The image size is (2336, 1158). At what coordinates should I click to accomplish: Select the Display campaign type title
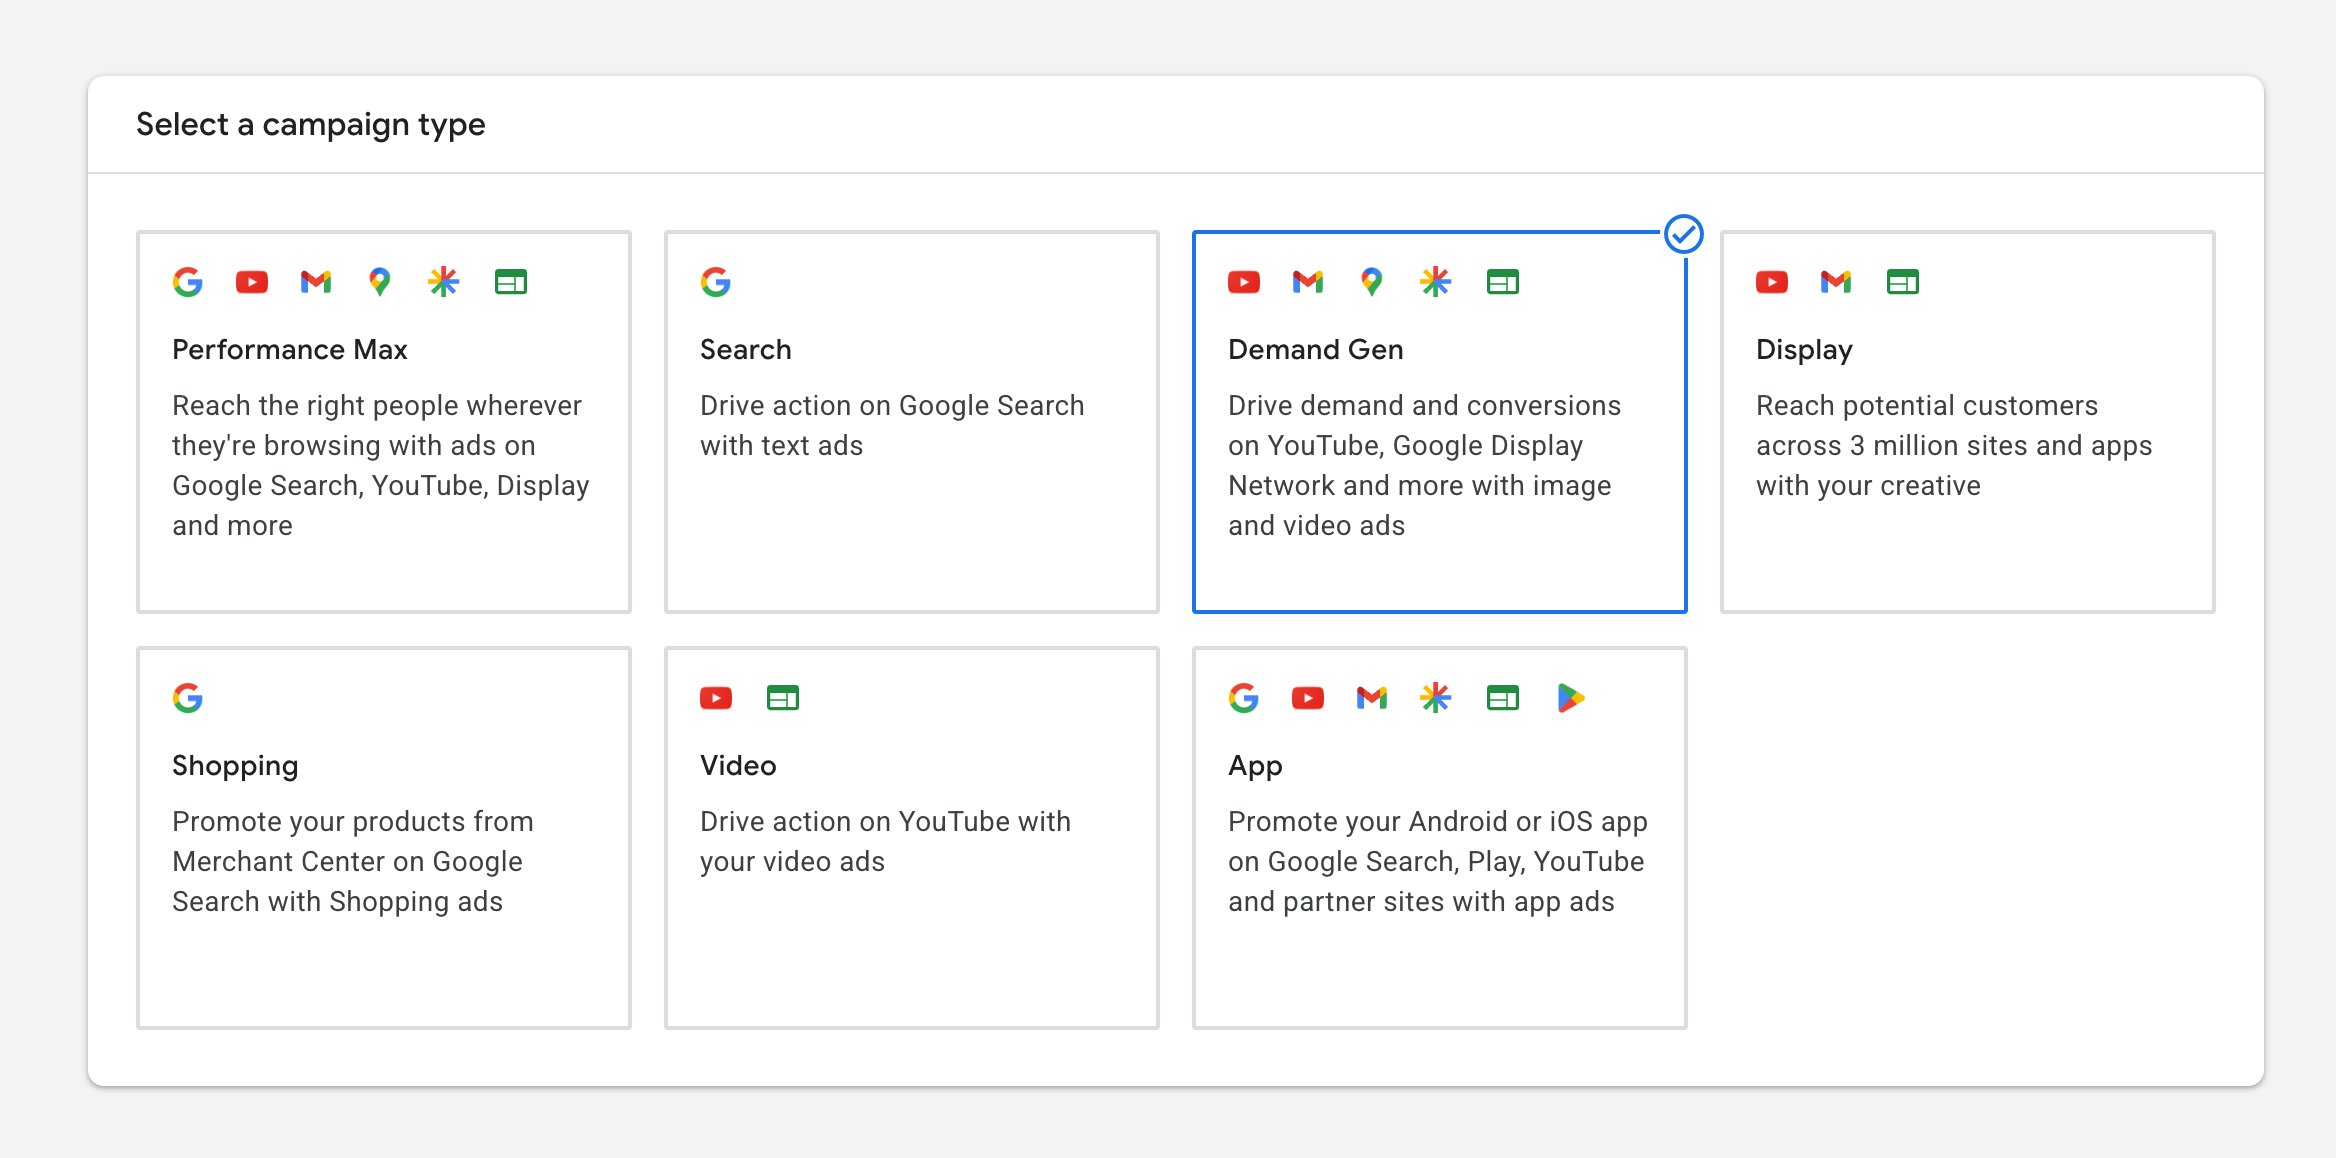coord(1804,349)
